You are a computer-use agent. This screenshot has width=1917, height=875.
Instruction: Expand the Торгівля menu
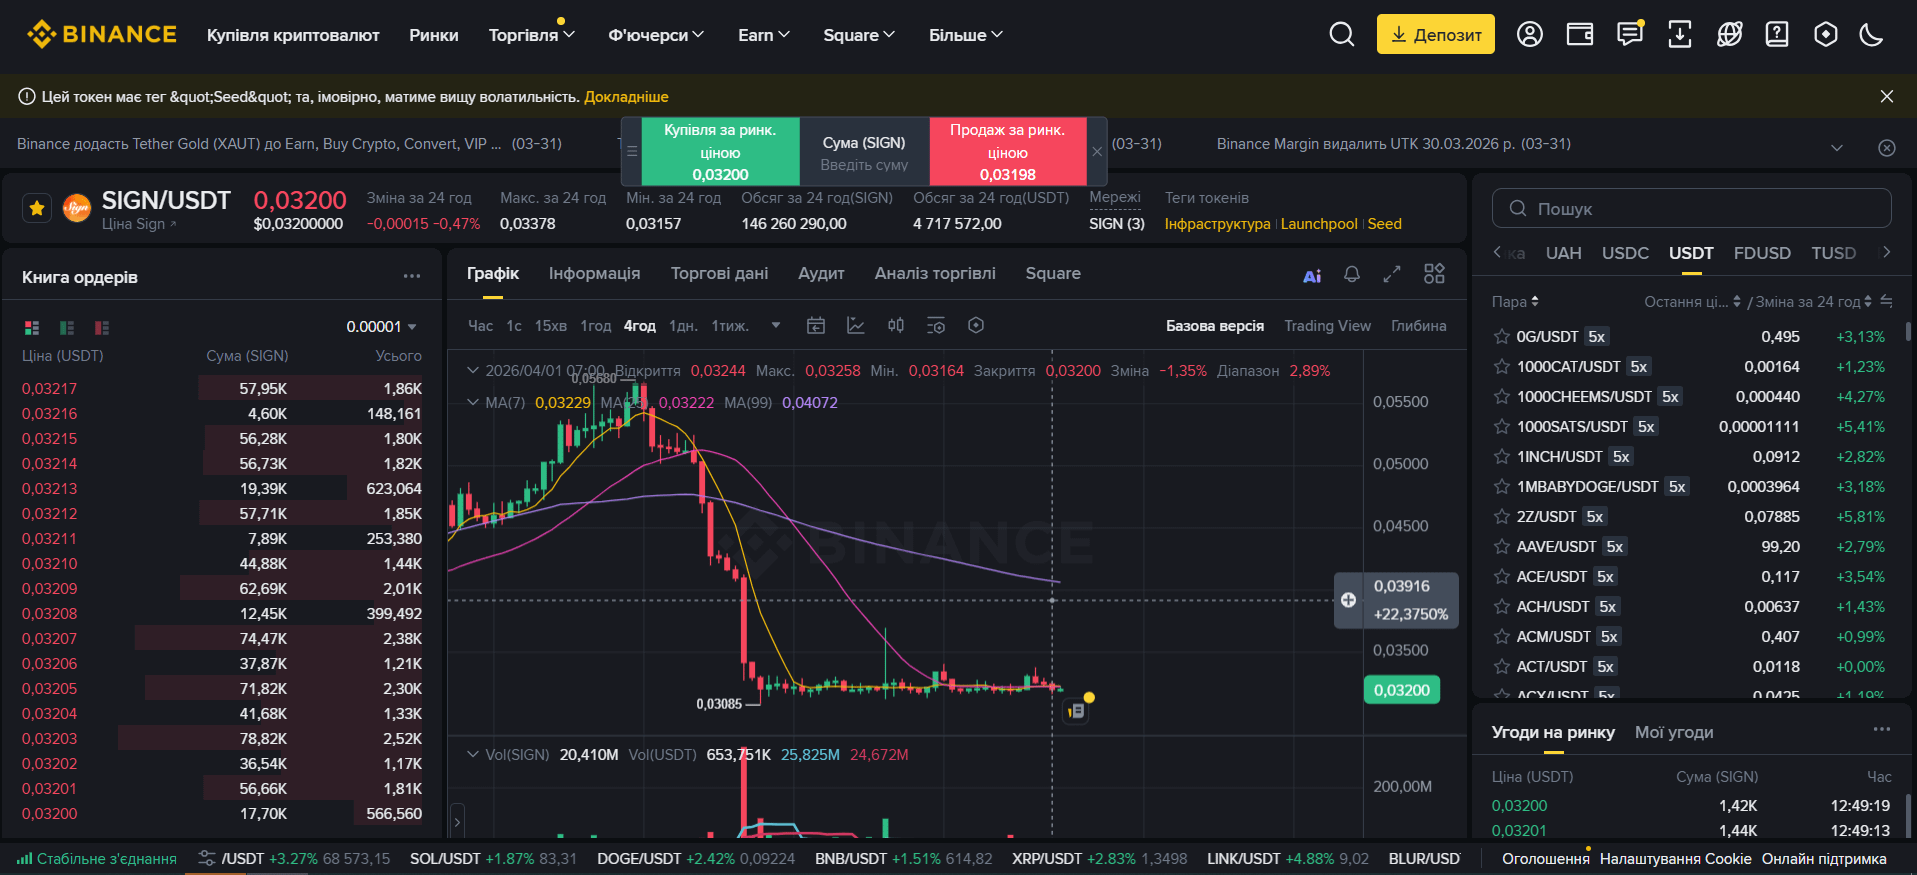click(x=532, y=35)
